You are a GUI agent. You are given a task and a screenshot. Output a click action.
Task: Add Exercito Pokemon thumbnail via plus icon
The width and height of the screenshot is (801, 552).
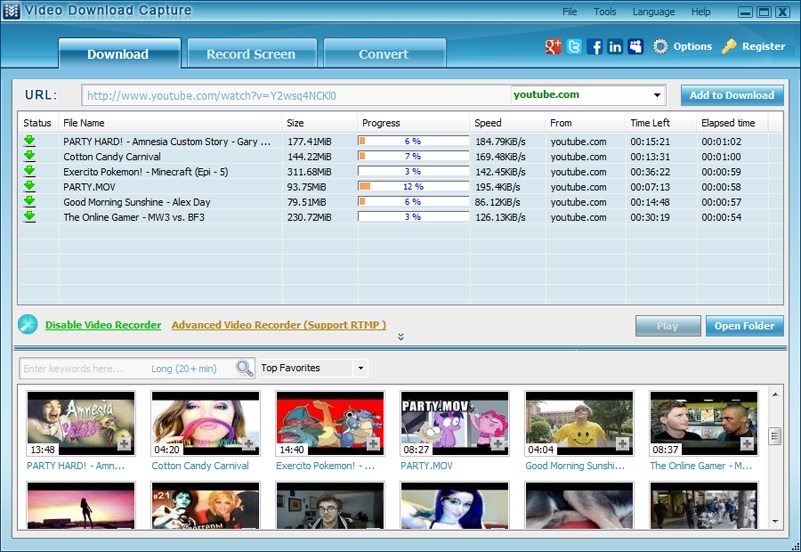click(373, 444)
